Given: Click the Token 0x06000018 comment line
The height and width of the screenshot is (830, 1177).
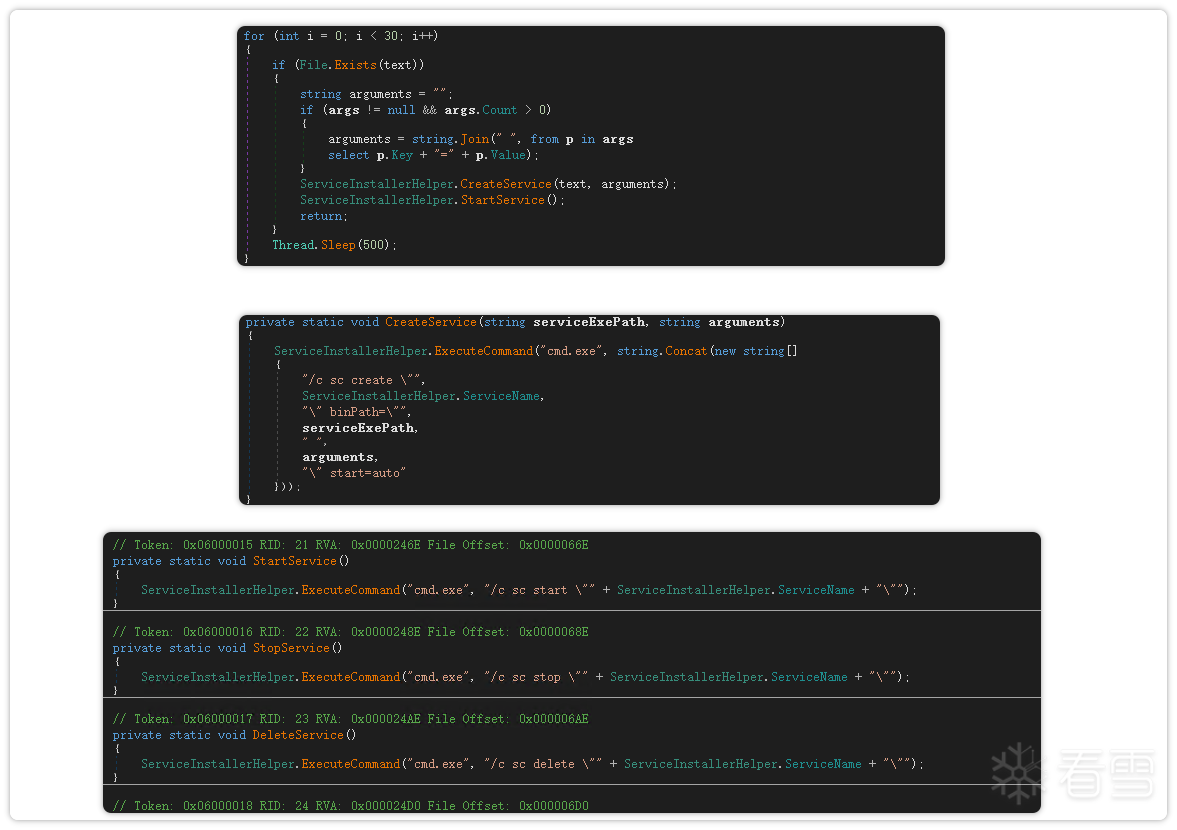Looking at the screenshot, I should coord(350,806).
